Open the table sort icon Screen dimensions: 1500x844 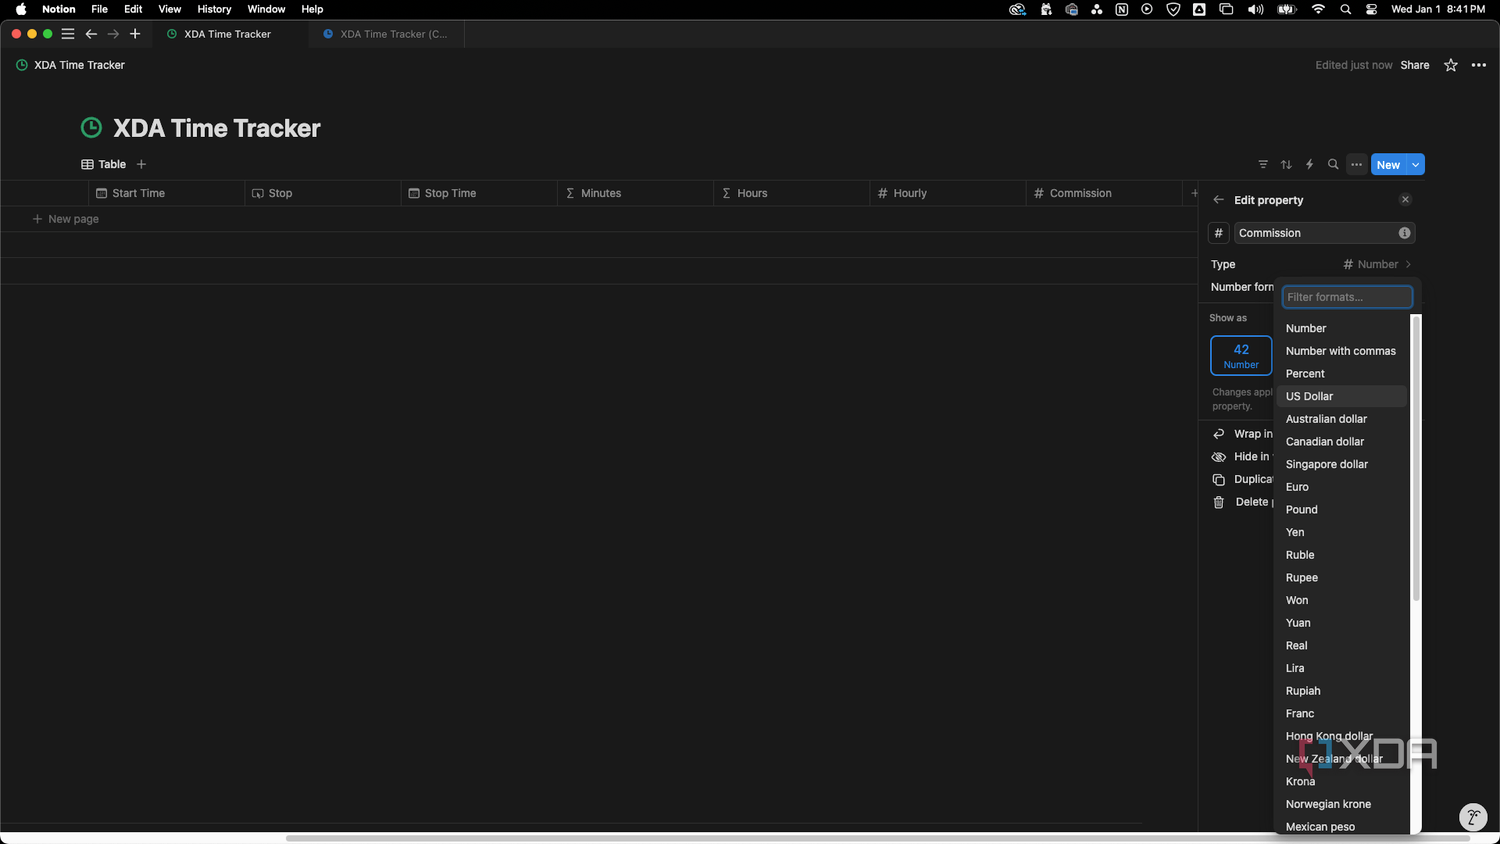[1286, 165]
